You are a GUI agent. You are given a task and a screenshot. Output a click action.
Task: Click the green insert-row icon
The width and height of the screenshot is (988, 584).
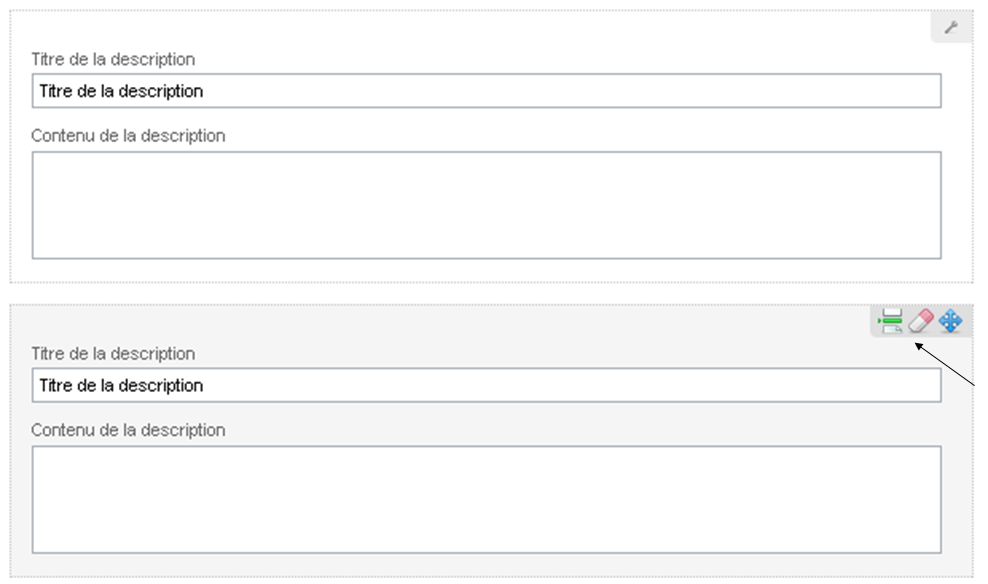[889, 321]
